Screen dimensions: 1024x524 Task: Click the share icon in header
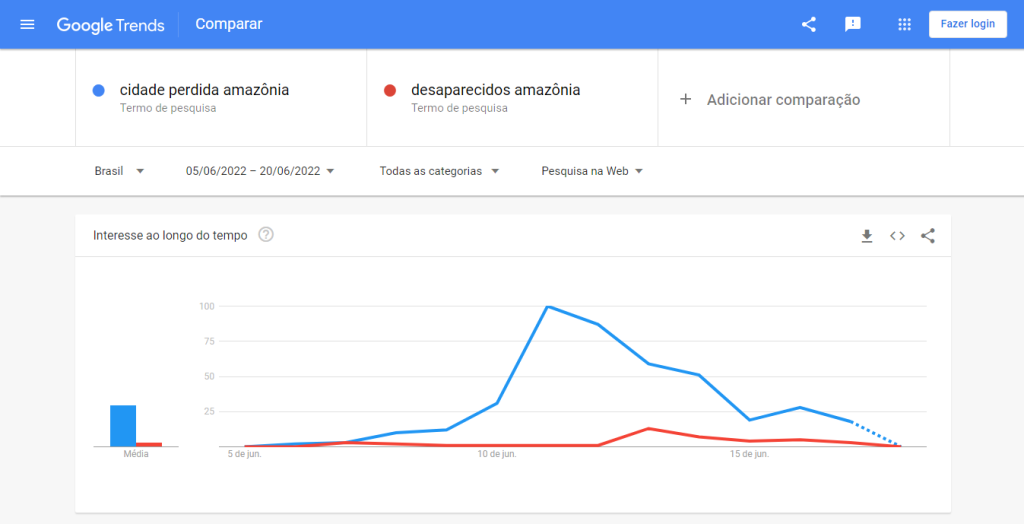pos(809,24)
